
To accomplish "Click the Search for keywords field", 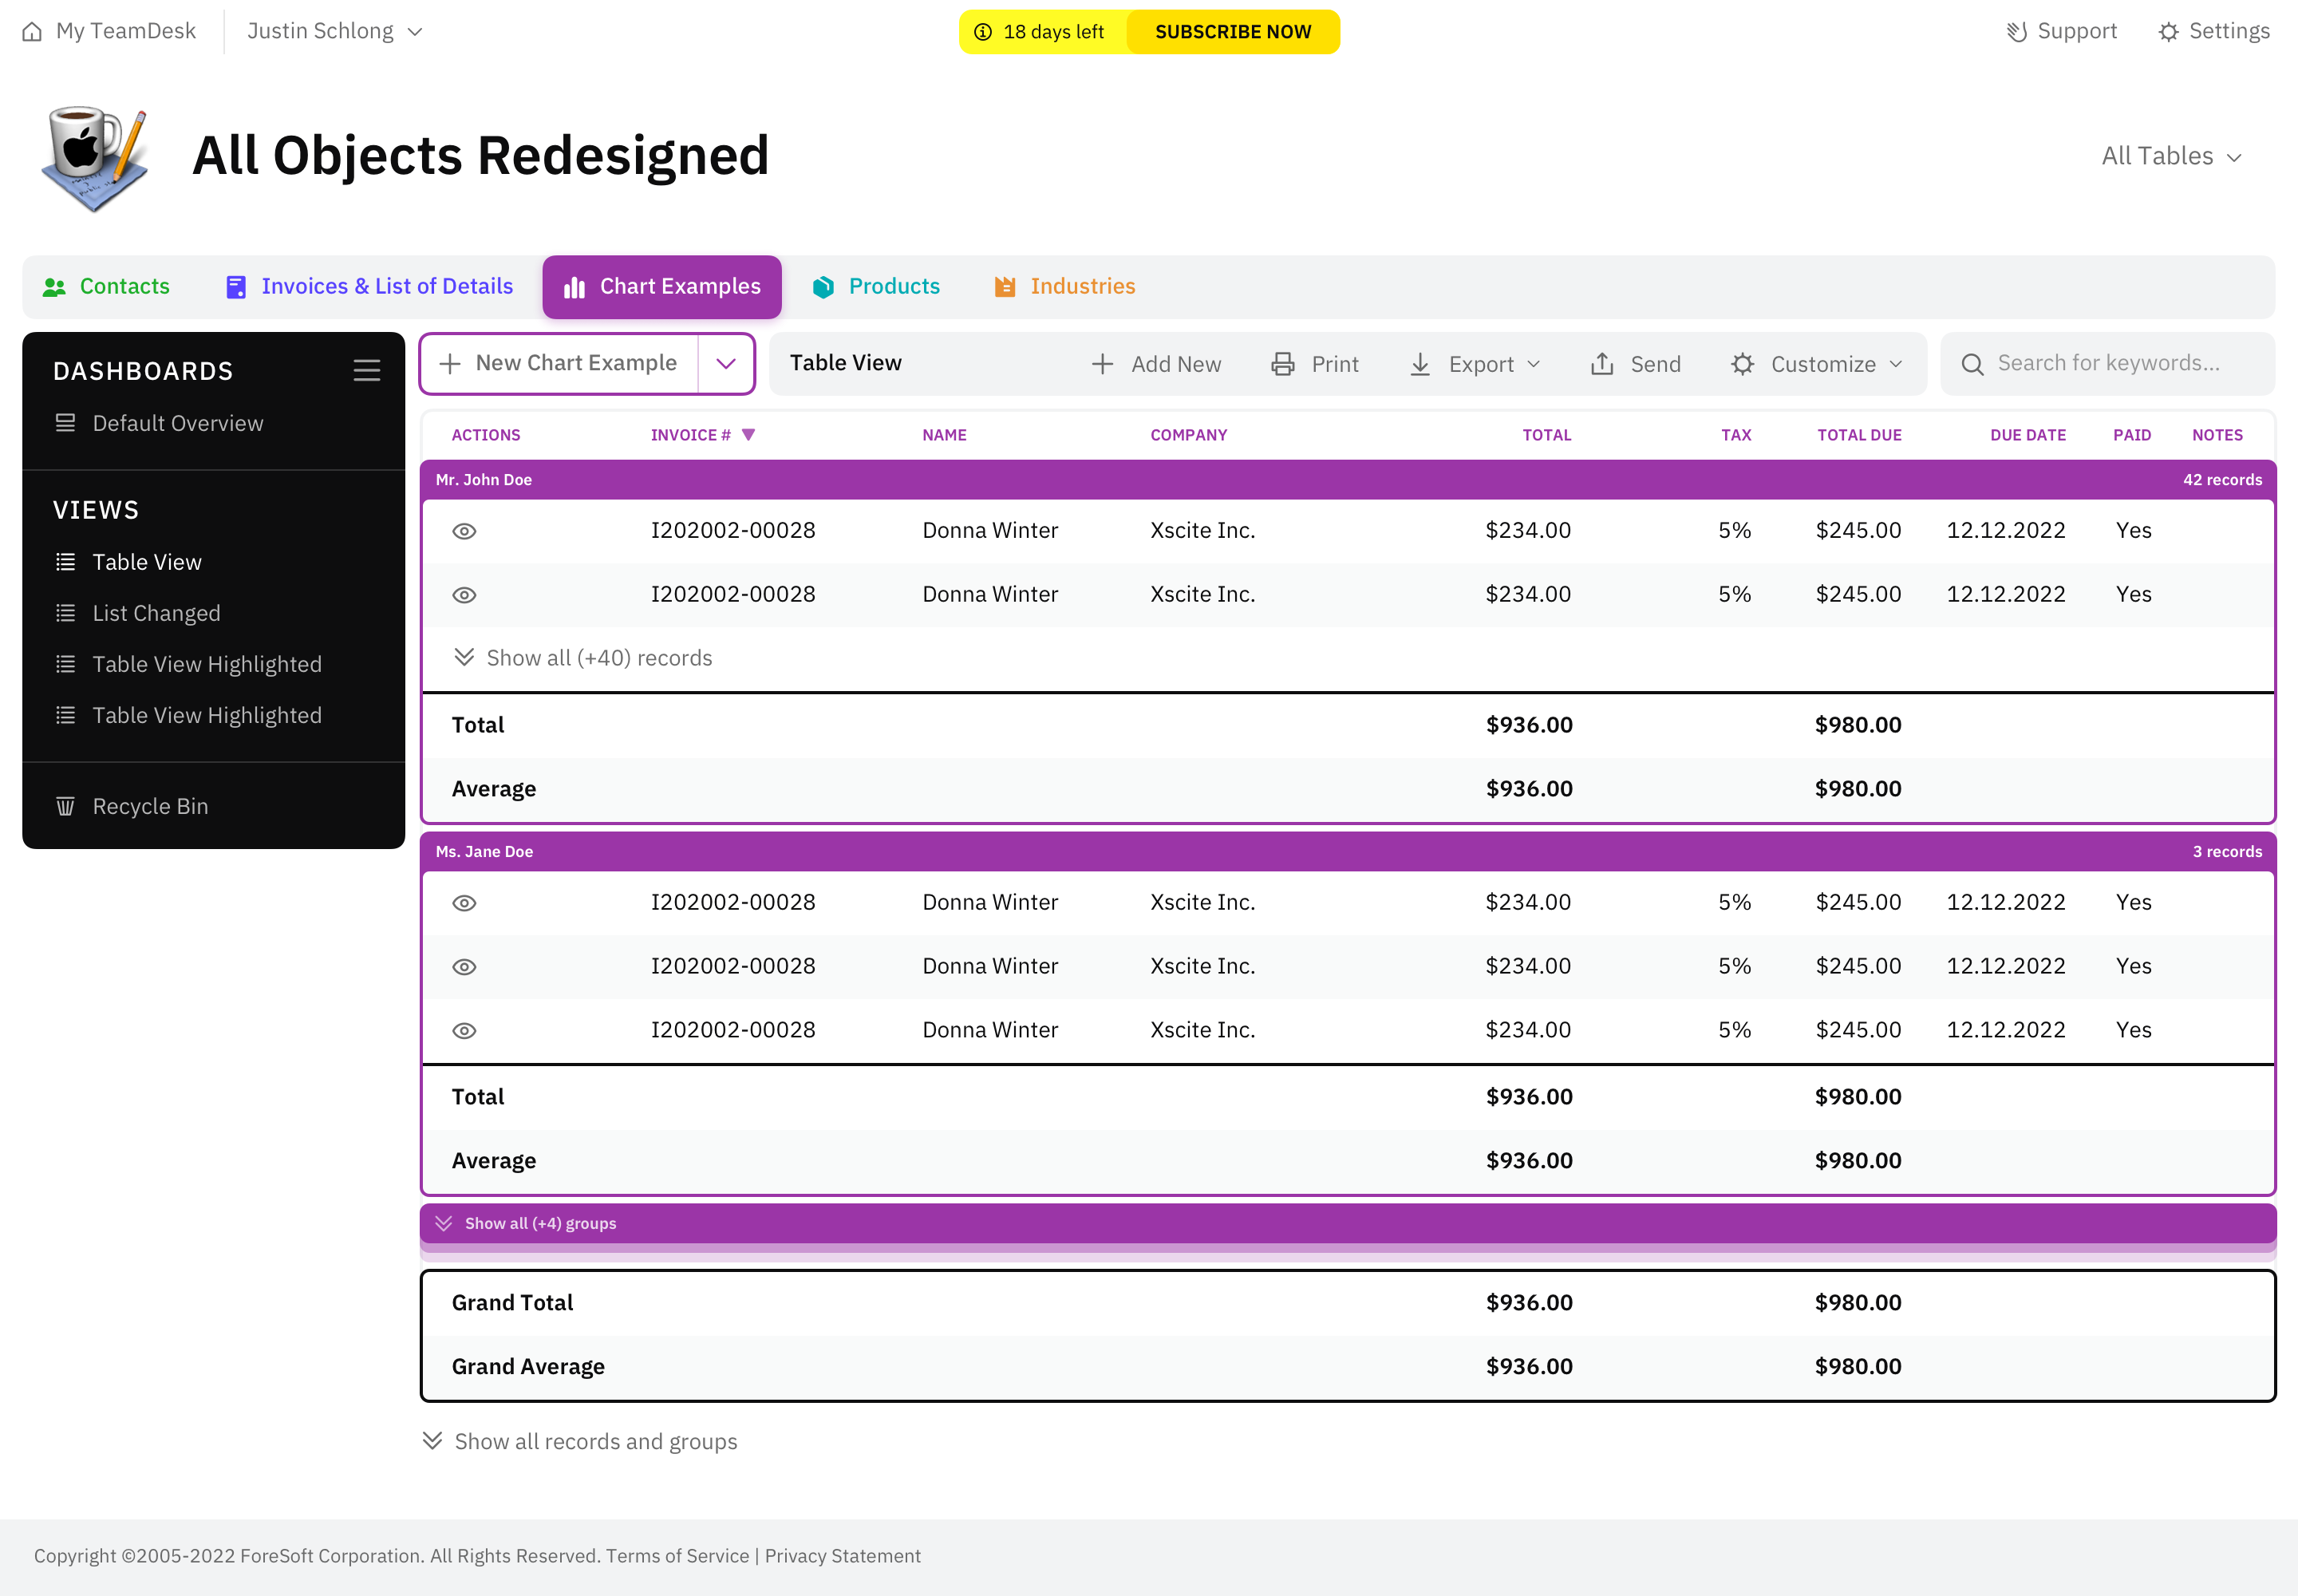I will [x=2108, y=364].
